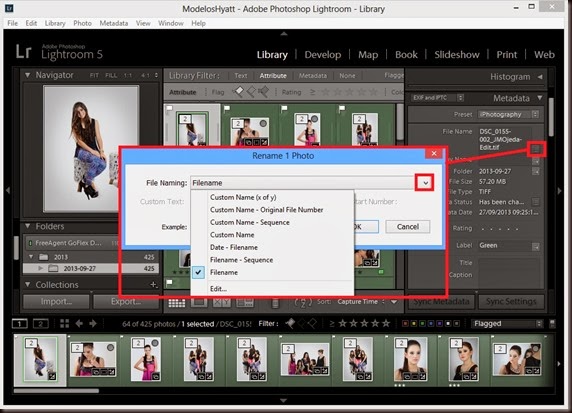Image resolution: width=572 pixels, height=413 pixels.
Task: Select the plain 'Custom Name' option
Action: 232,235
